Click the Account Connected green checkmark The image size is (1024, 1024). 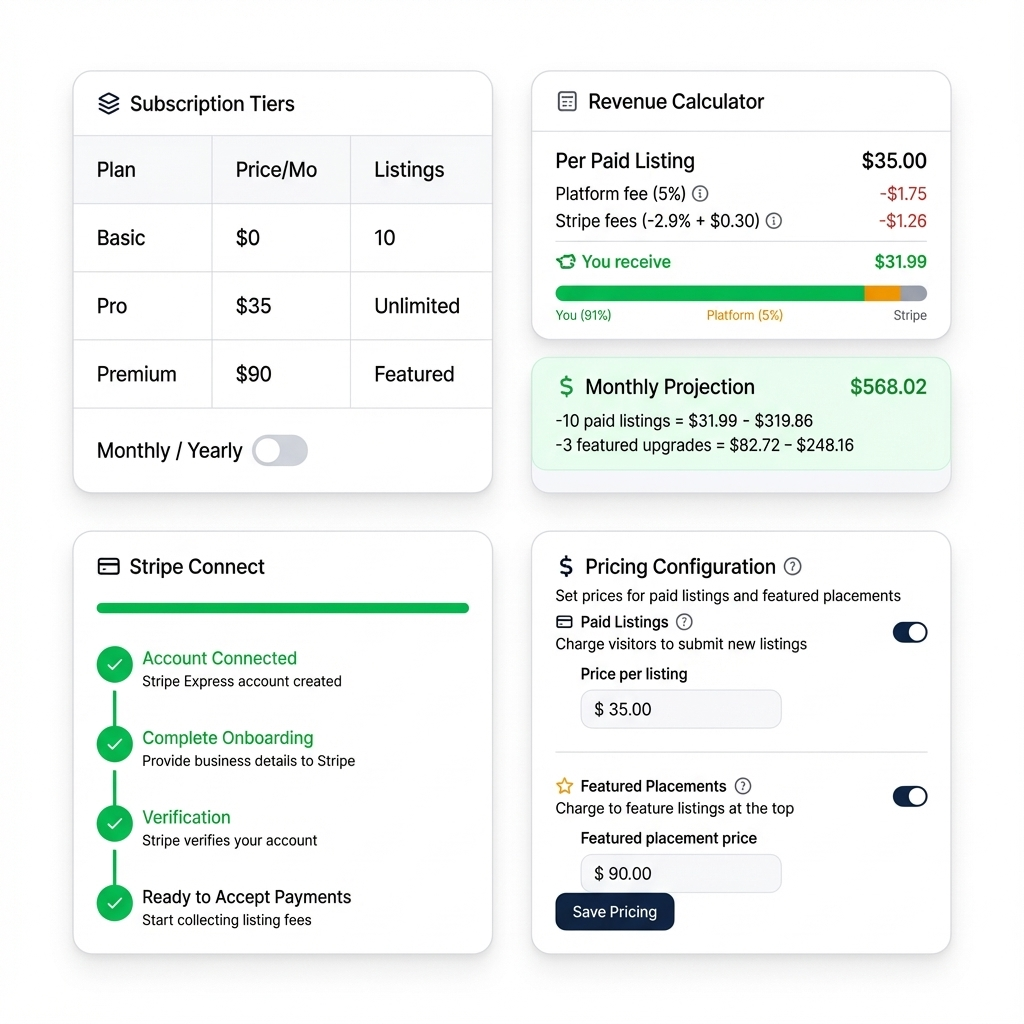tap(114, 665)
